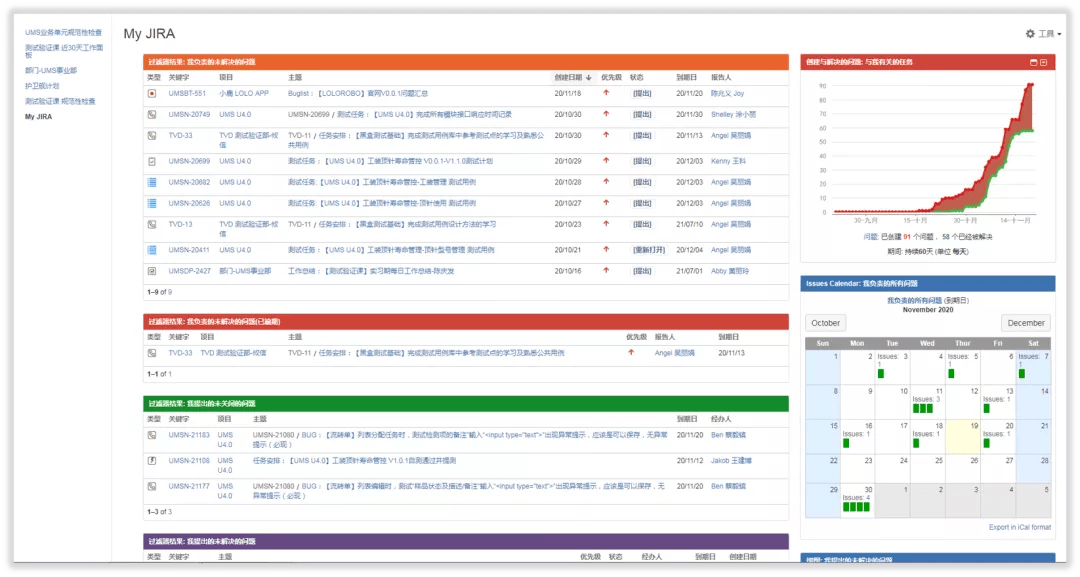Maximize the created vs resolved chart gadget

point(1033,62)
